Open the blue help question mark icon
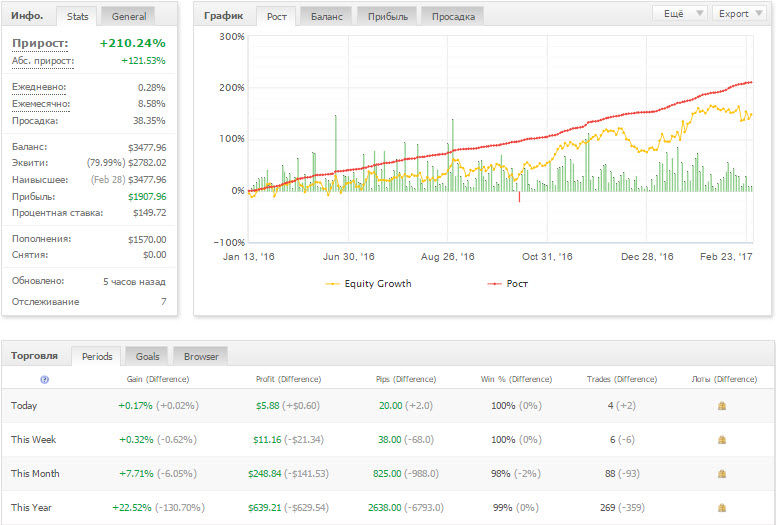The width and height of the screenshot is (776, 525). click(x=45, y=380)
